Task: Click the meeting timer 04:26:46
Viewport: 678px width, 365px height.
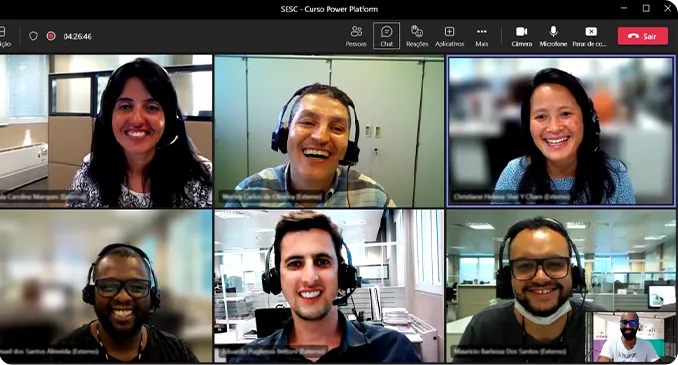Action: (x=77, y=36)
